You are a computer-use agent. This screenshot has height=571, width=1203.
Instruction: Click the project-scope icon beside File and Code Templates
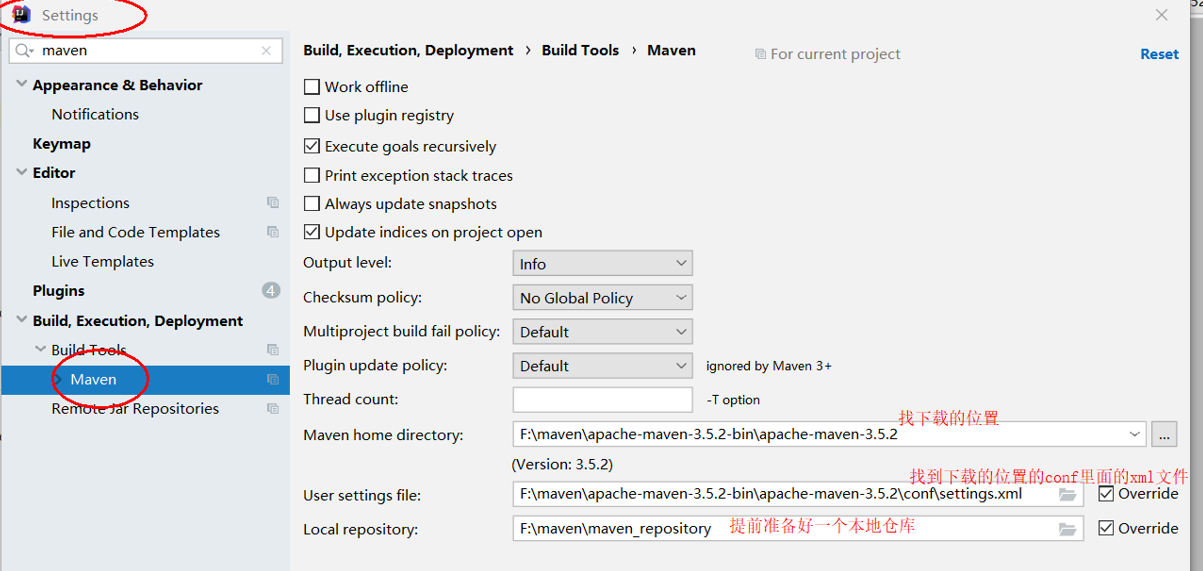(x=272, y=232)
